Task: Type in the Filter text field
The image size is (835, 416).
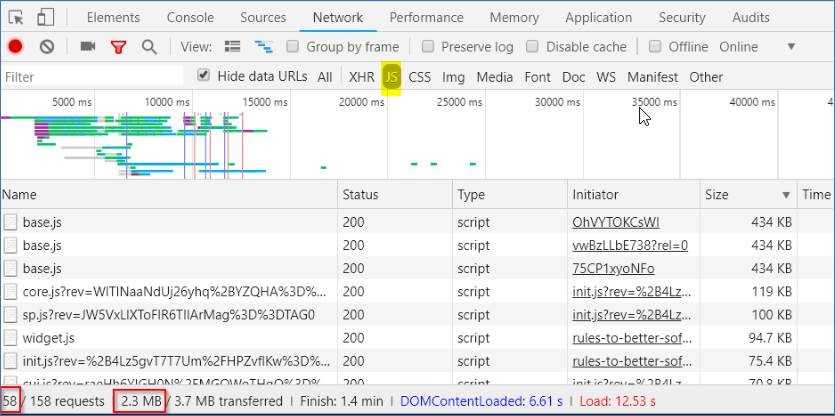Action: point(90,77)
